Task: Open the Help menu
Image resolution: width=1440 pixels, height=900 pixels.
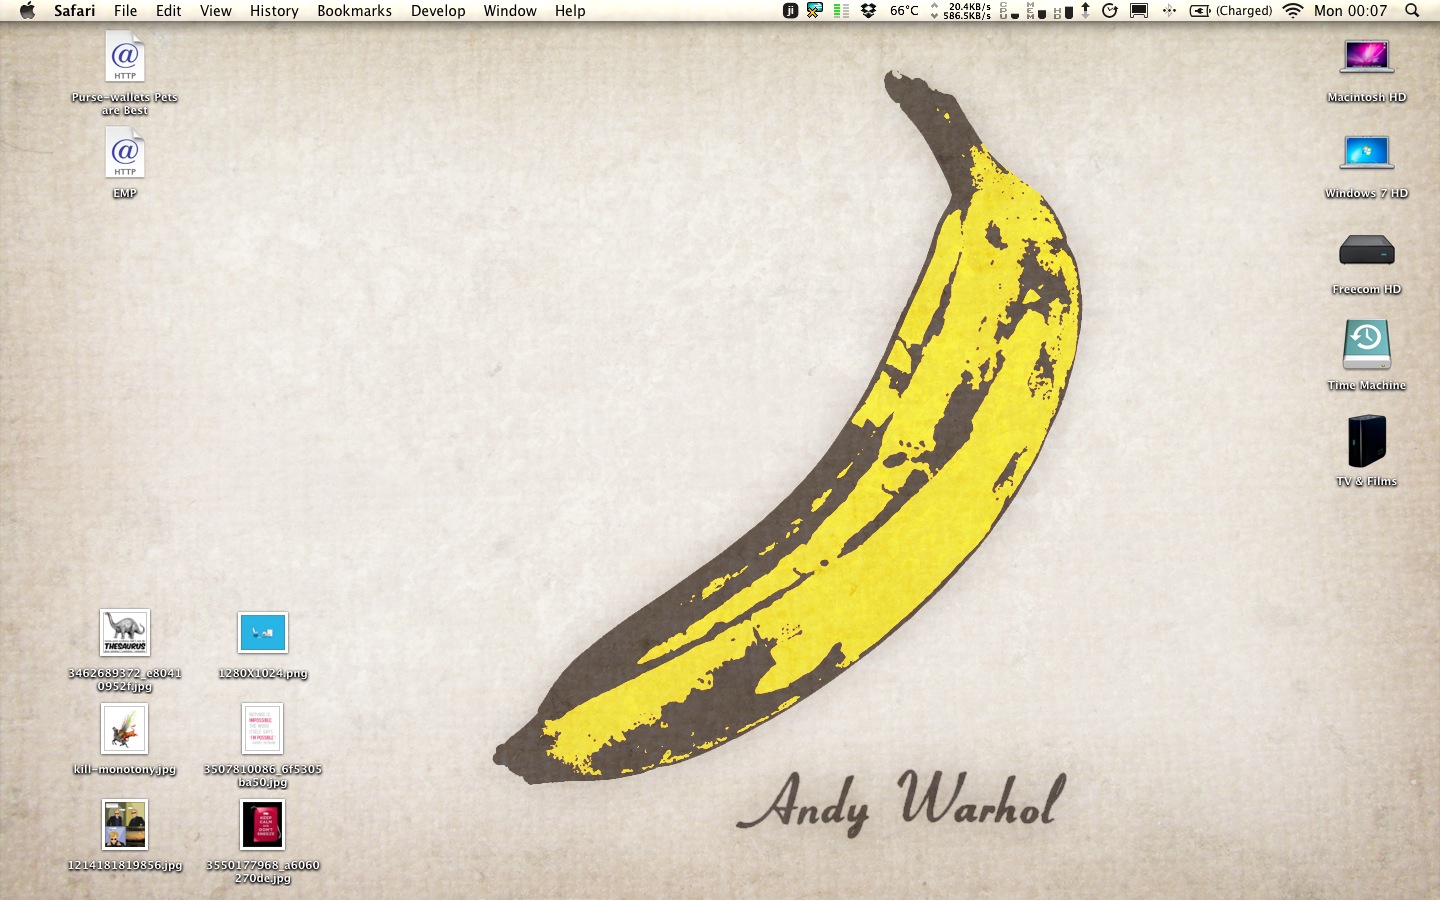Action: click(570, 11)
